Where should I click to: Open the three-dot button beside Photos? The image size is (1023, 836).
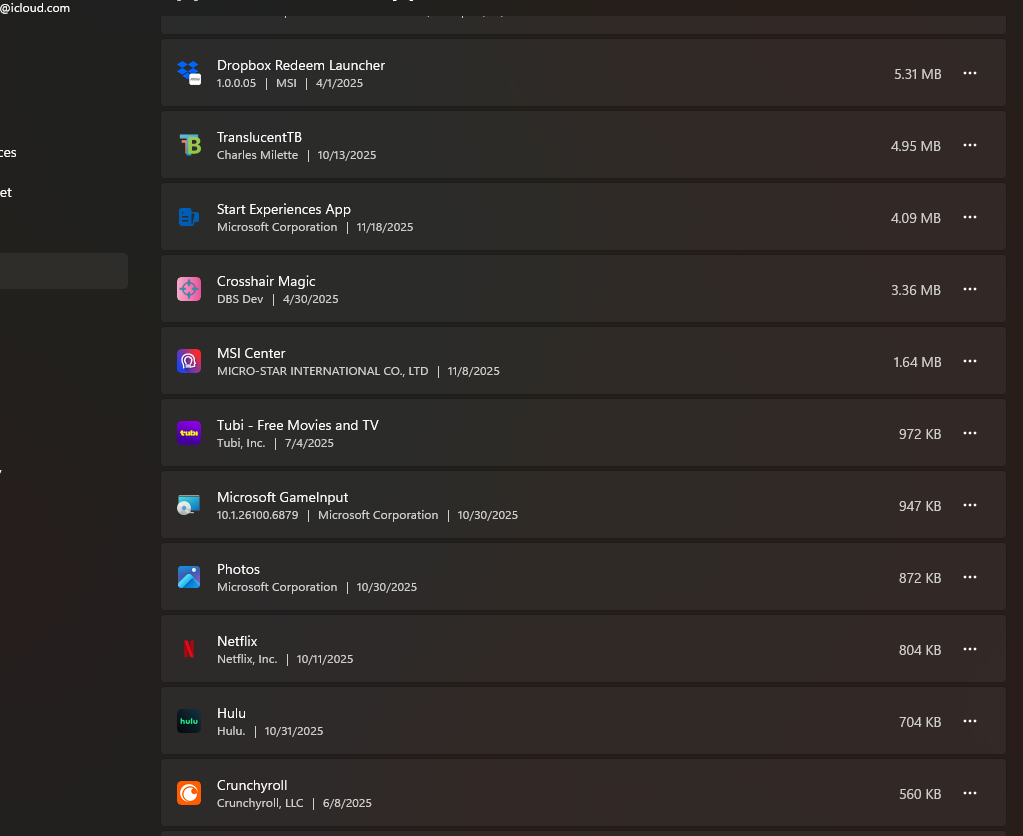point(969,577)
